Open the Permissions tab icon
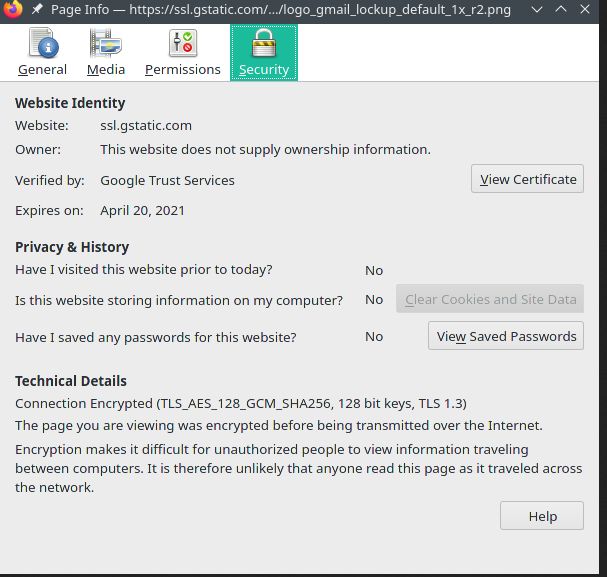 [x=183, y=43]
